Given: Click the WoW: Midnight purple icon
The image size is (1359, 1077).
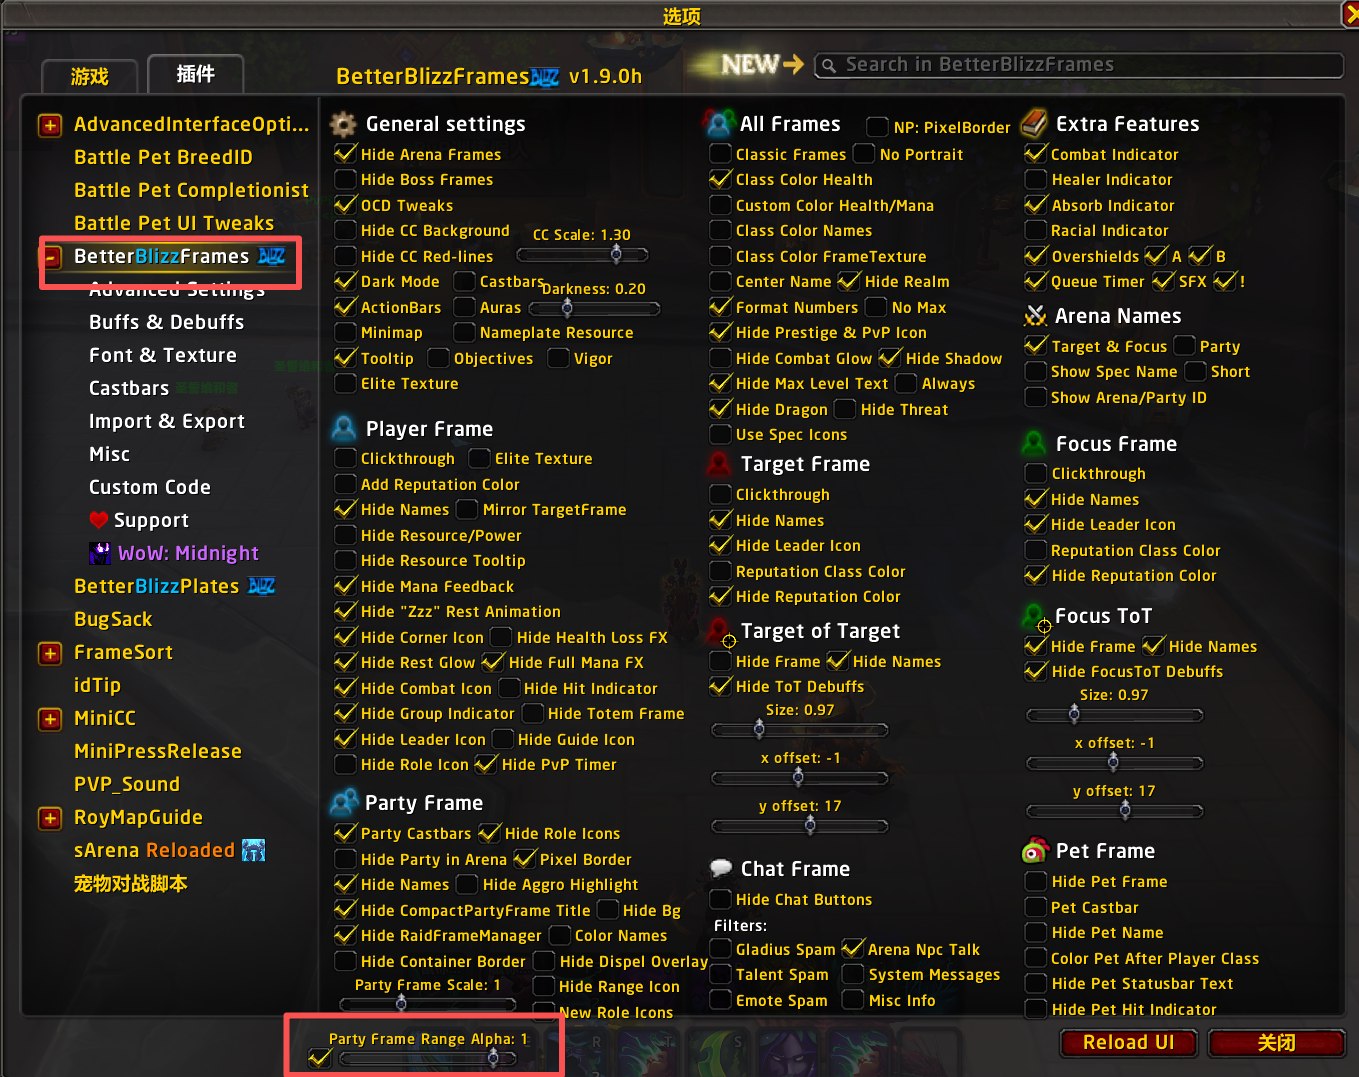Looking at the screenshot, I should pyautogui.click(x=100, y=553).
